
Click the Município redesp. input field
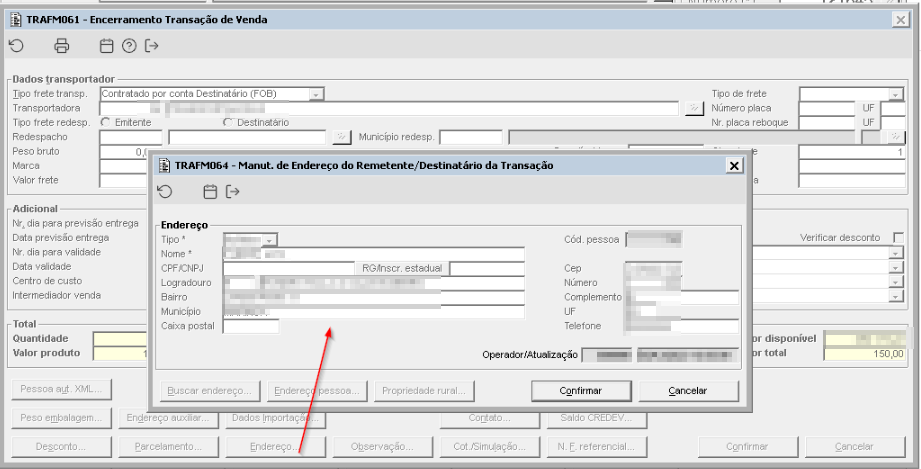tap(470, 137)
